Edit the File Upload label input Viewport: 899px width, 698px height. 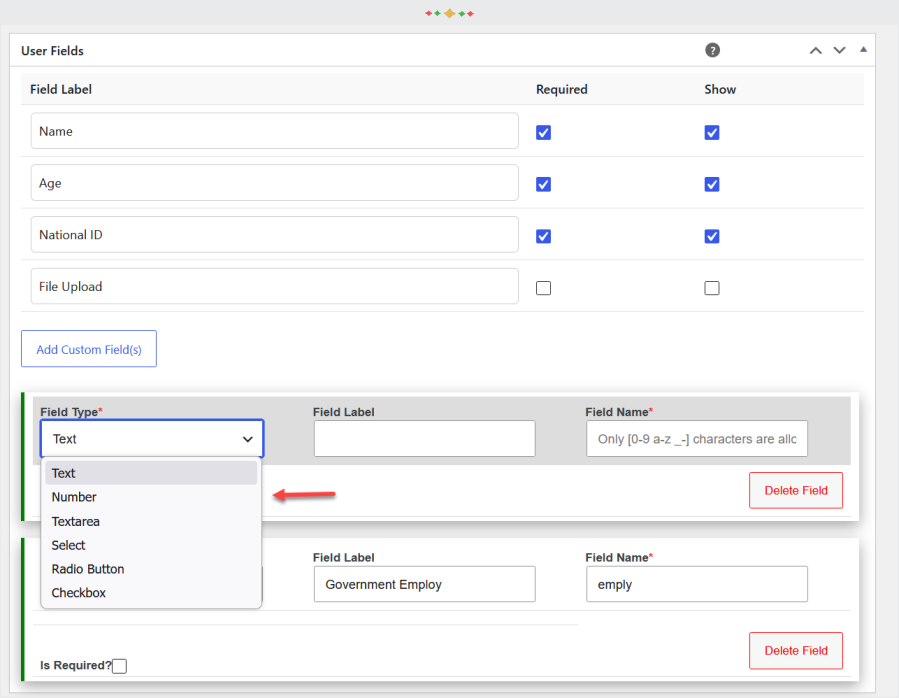[x=275, y=286]
